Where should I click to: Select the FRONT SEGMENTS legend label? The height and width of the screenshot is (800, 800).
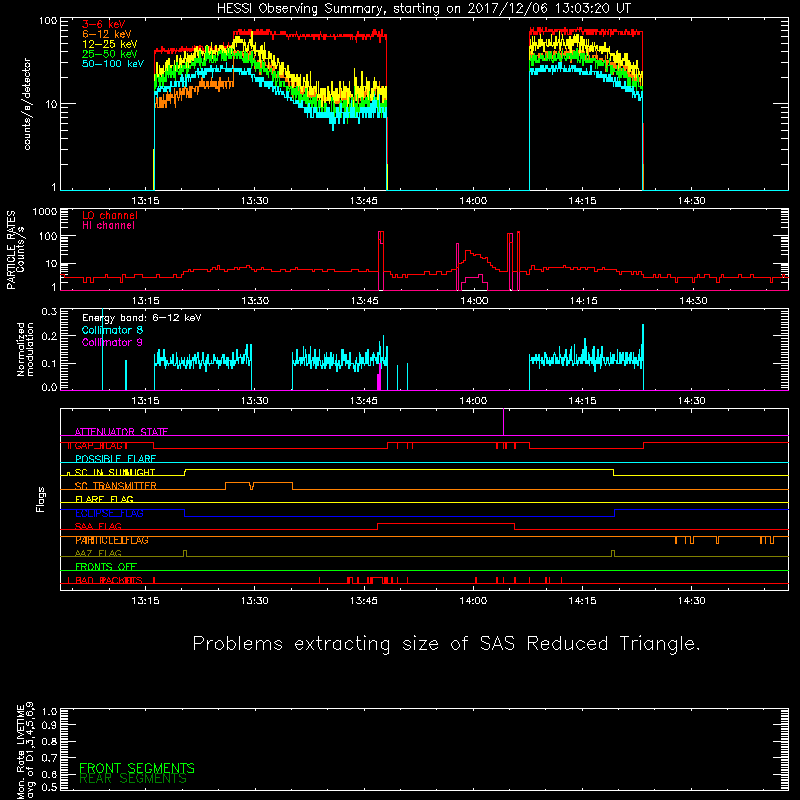(x=137, y=768)
